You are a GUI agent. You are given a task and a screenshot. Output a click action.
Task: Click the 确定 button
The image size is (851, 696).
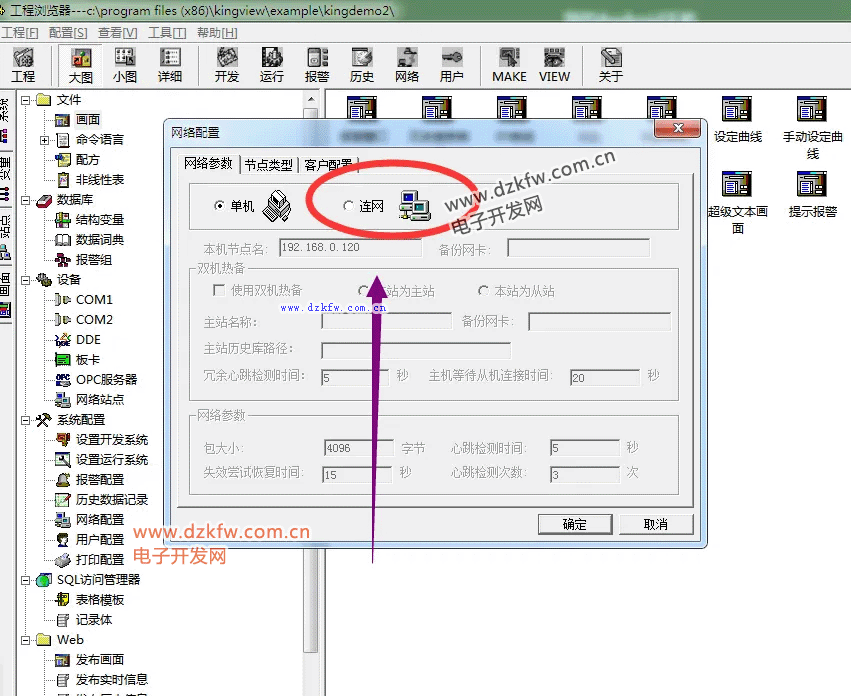574,524
